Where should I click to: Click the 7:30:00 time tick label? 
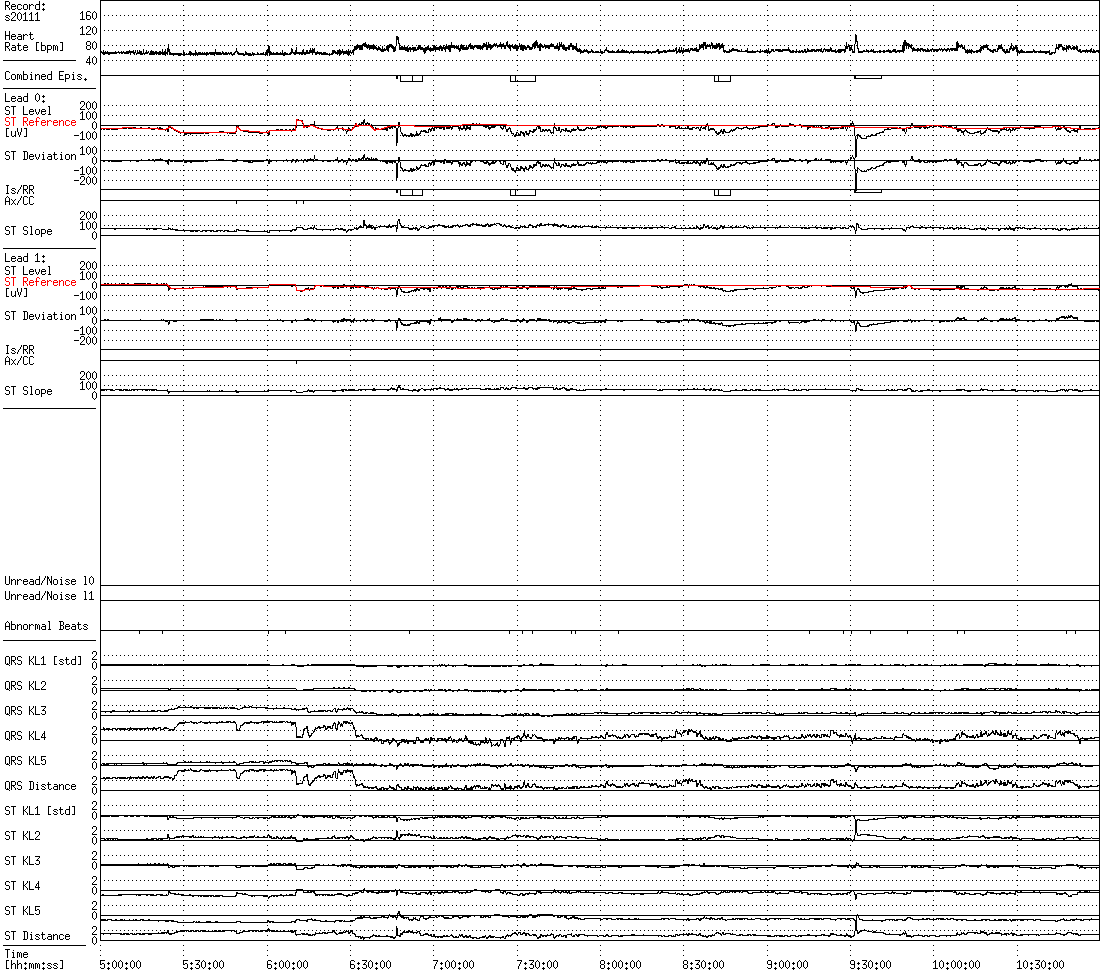(x=536, y=964)
